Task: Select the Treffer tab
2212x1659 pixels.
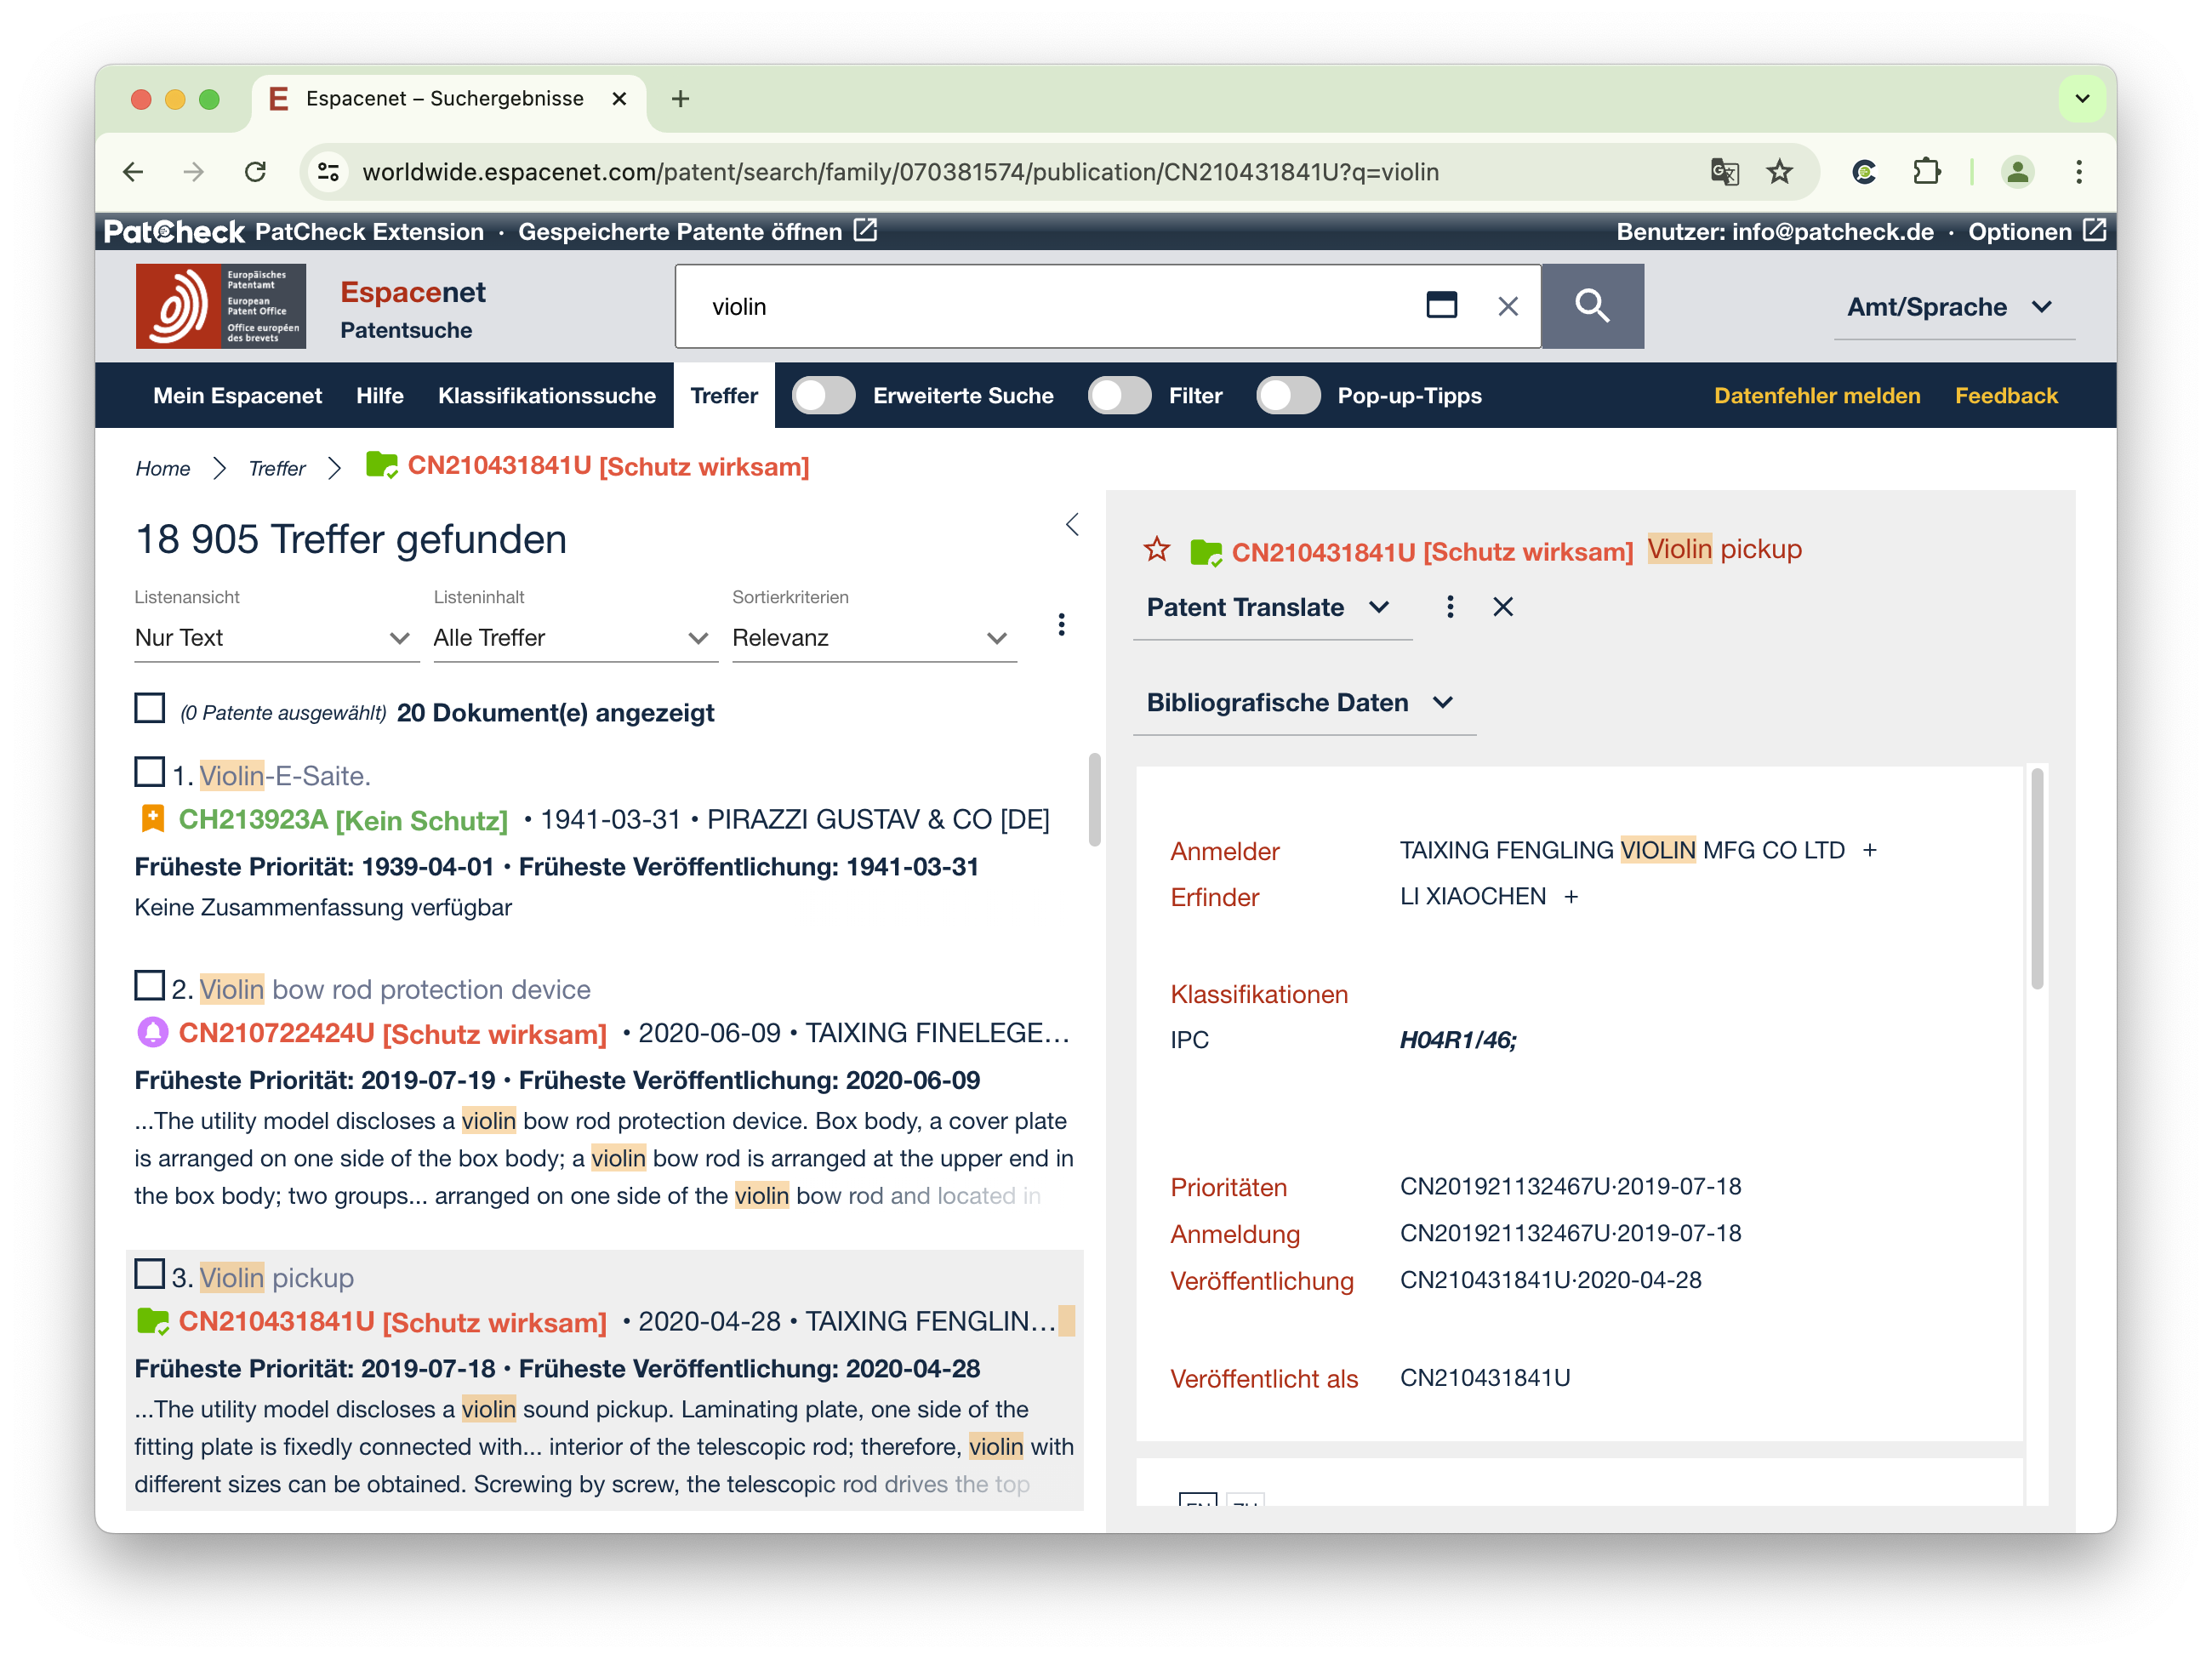Action: [x=727, y=396]
